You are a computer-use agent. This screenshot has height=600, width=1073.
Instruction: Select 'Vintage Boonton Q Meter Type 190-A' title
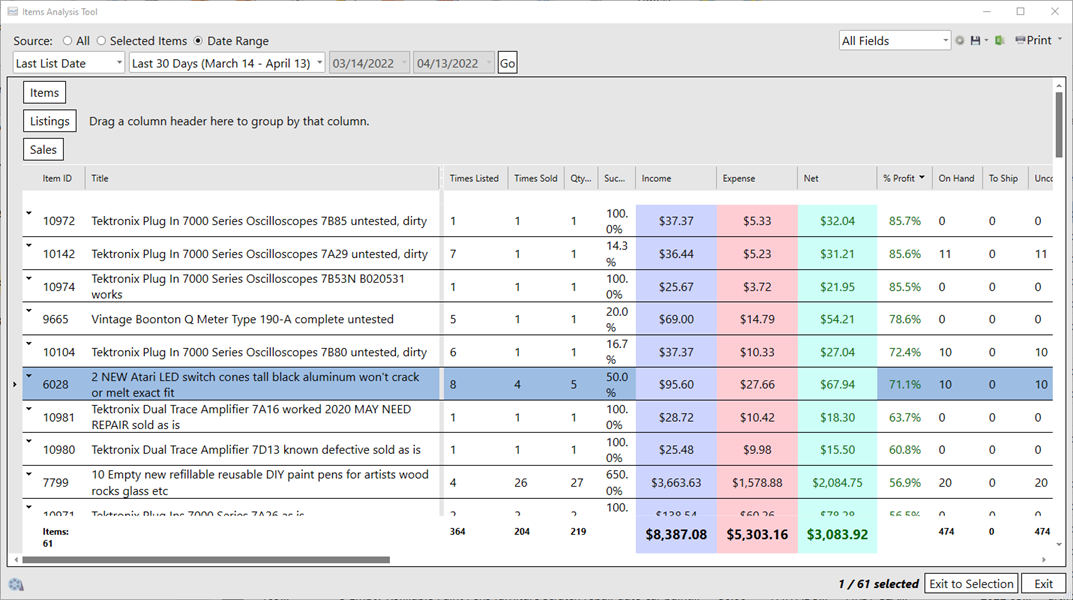tap(242, 319)
